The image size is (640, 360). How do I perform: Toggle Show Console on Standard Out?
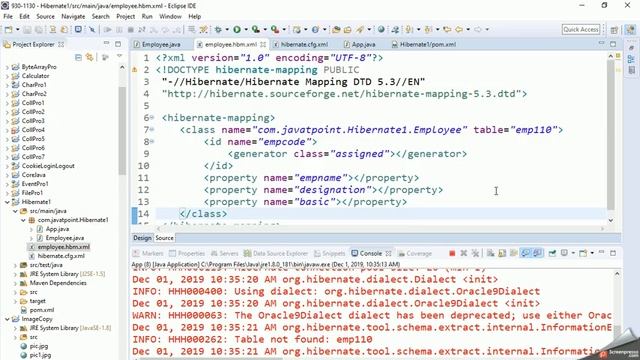[526, 253]
